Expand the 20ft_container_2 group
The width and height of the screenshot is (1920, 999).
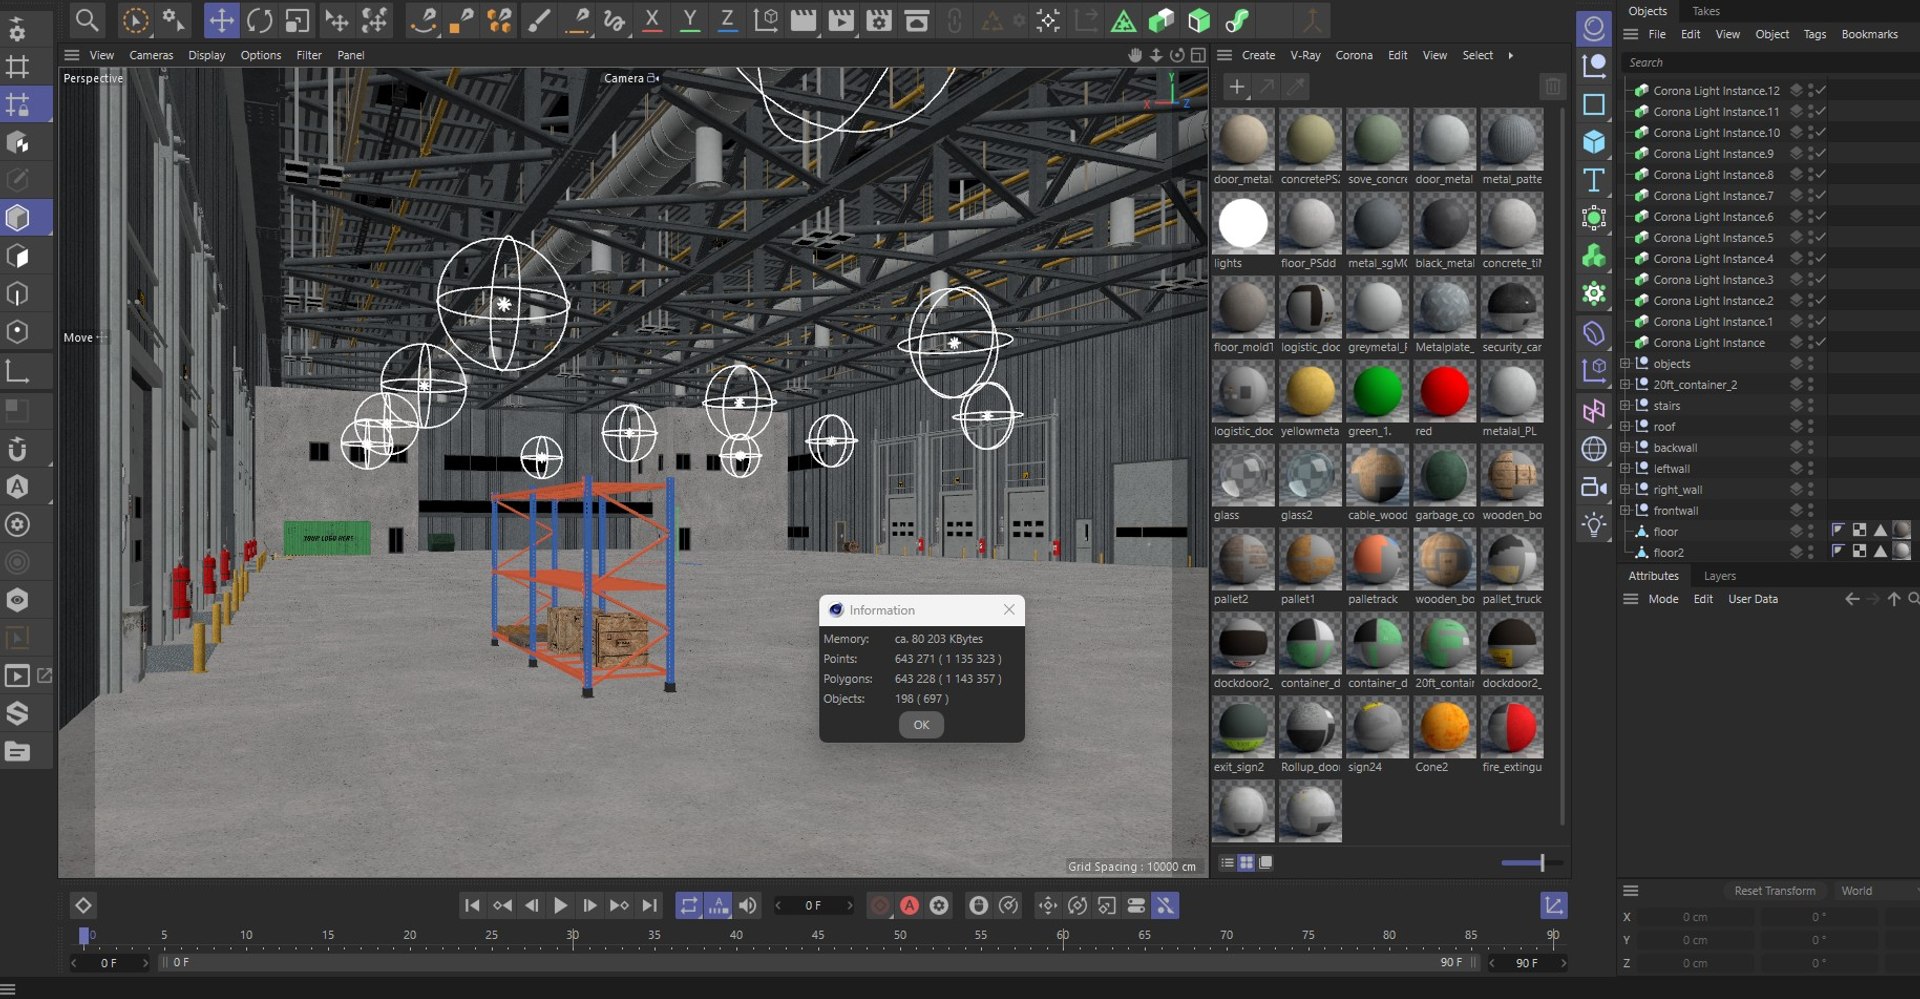point(1625,385)
